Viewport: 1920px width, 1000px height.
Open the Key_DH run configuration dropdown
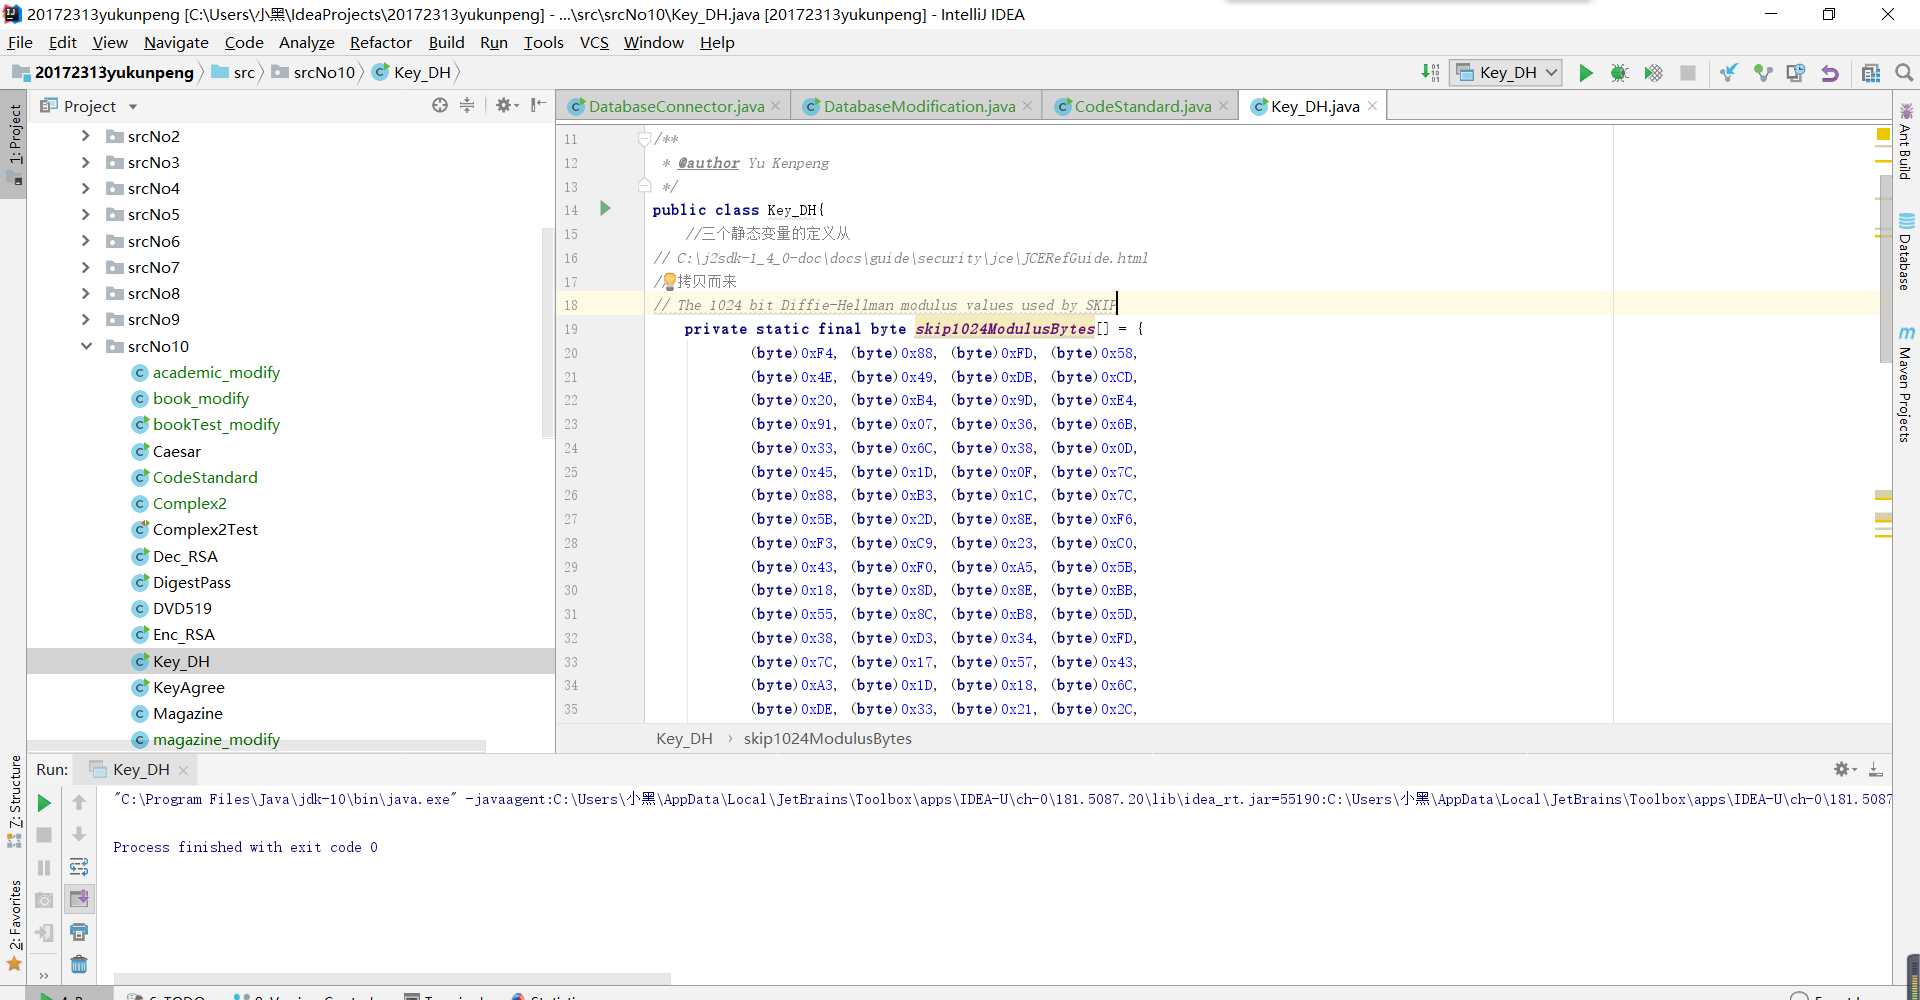(1507, 73)
